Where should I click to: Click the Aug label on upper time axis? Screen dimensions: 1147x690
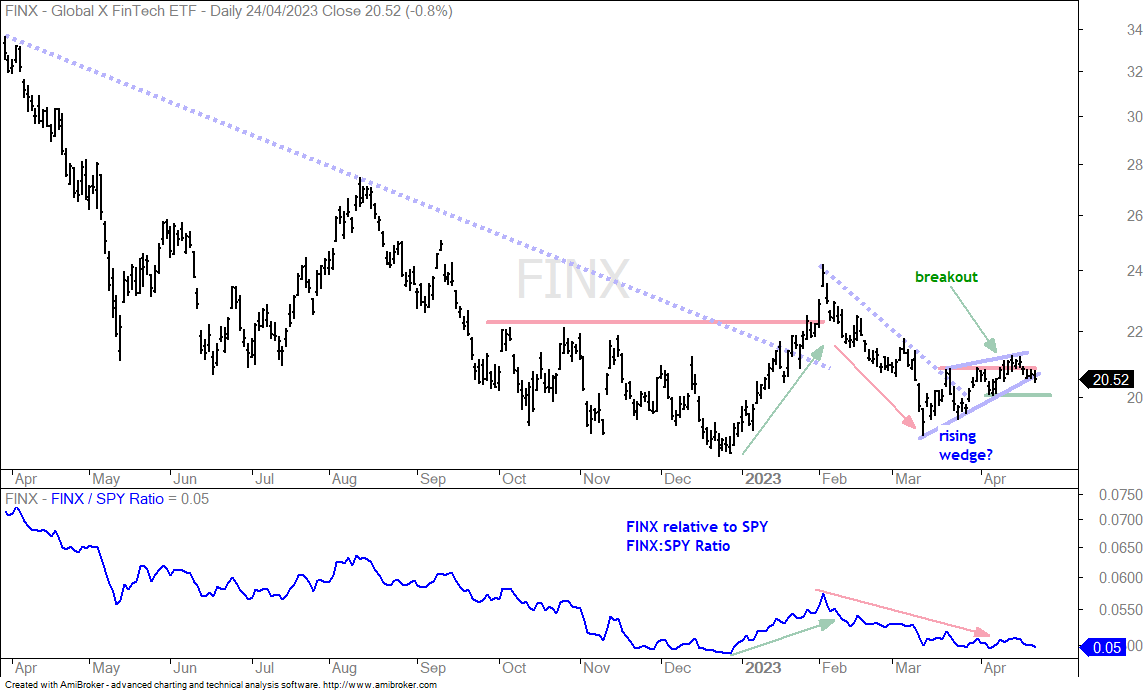point(344,479)
